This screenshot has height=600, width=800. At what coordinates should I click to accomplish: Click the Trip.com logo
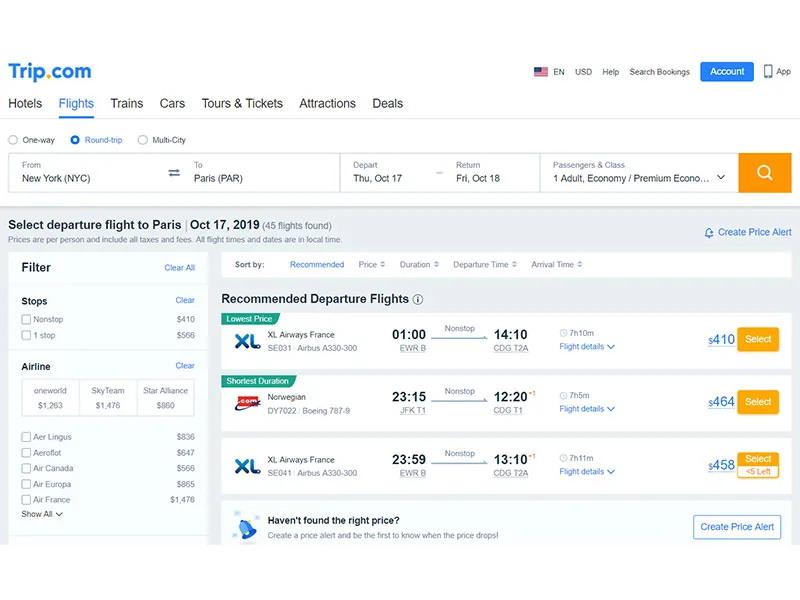tap(49, 71)
